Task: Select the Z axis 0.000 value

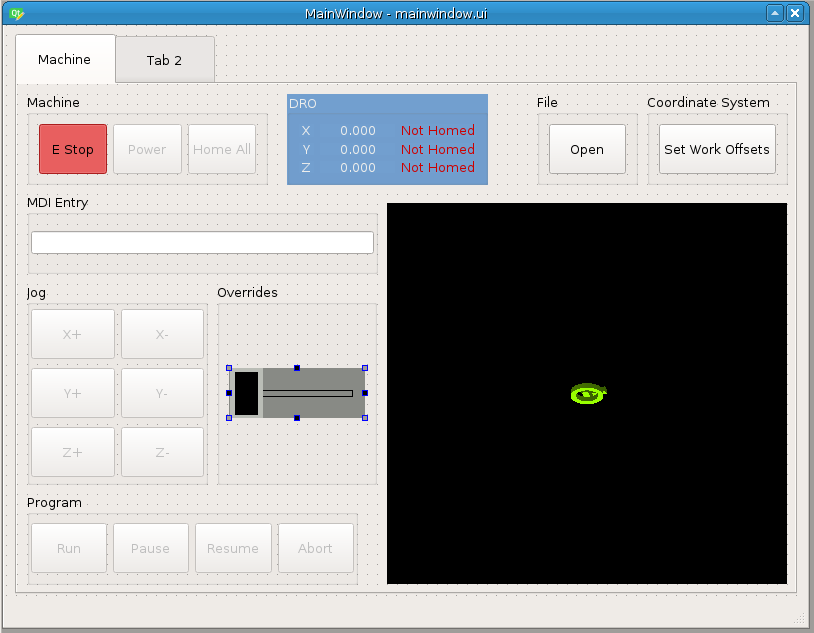Action: (x=358, y=167)
